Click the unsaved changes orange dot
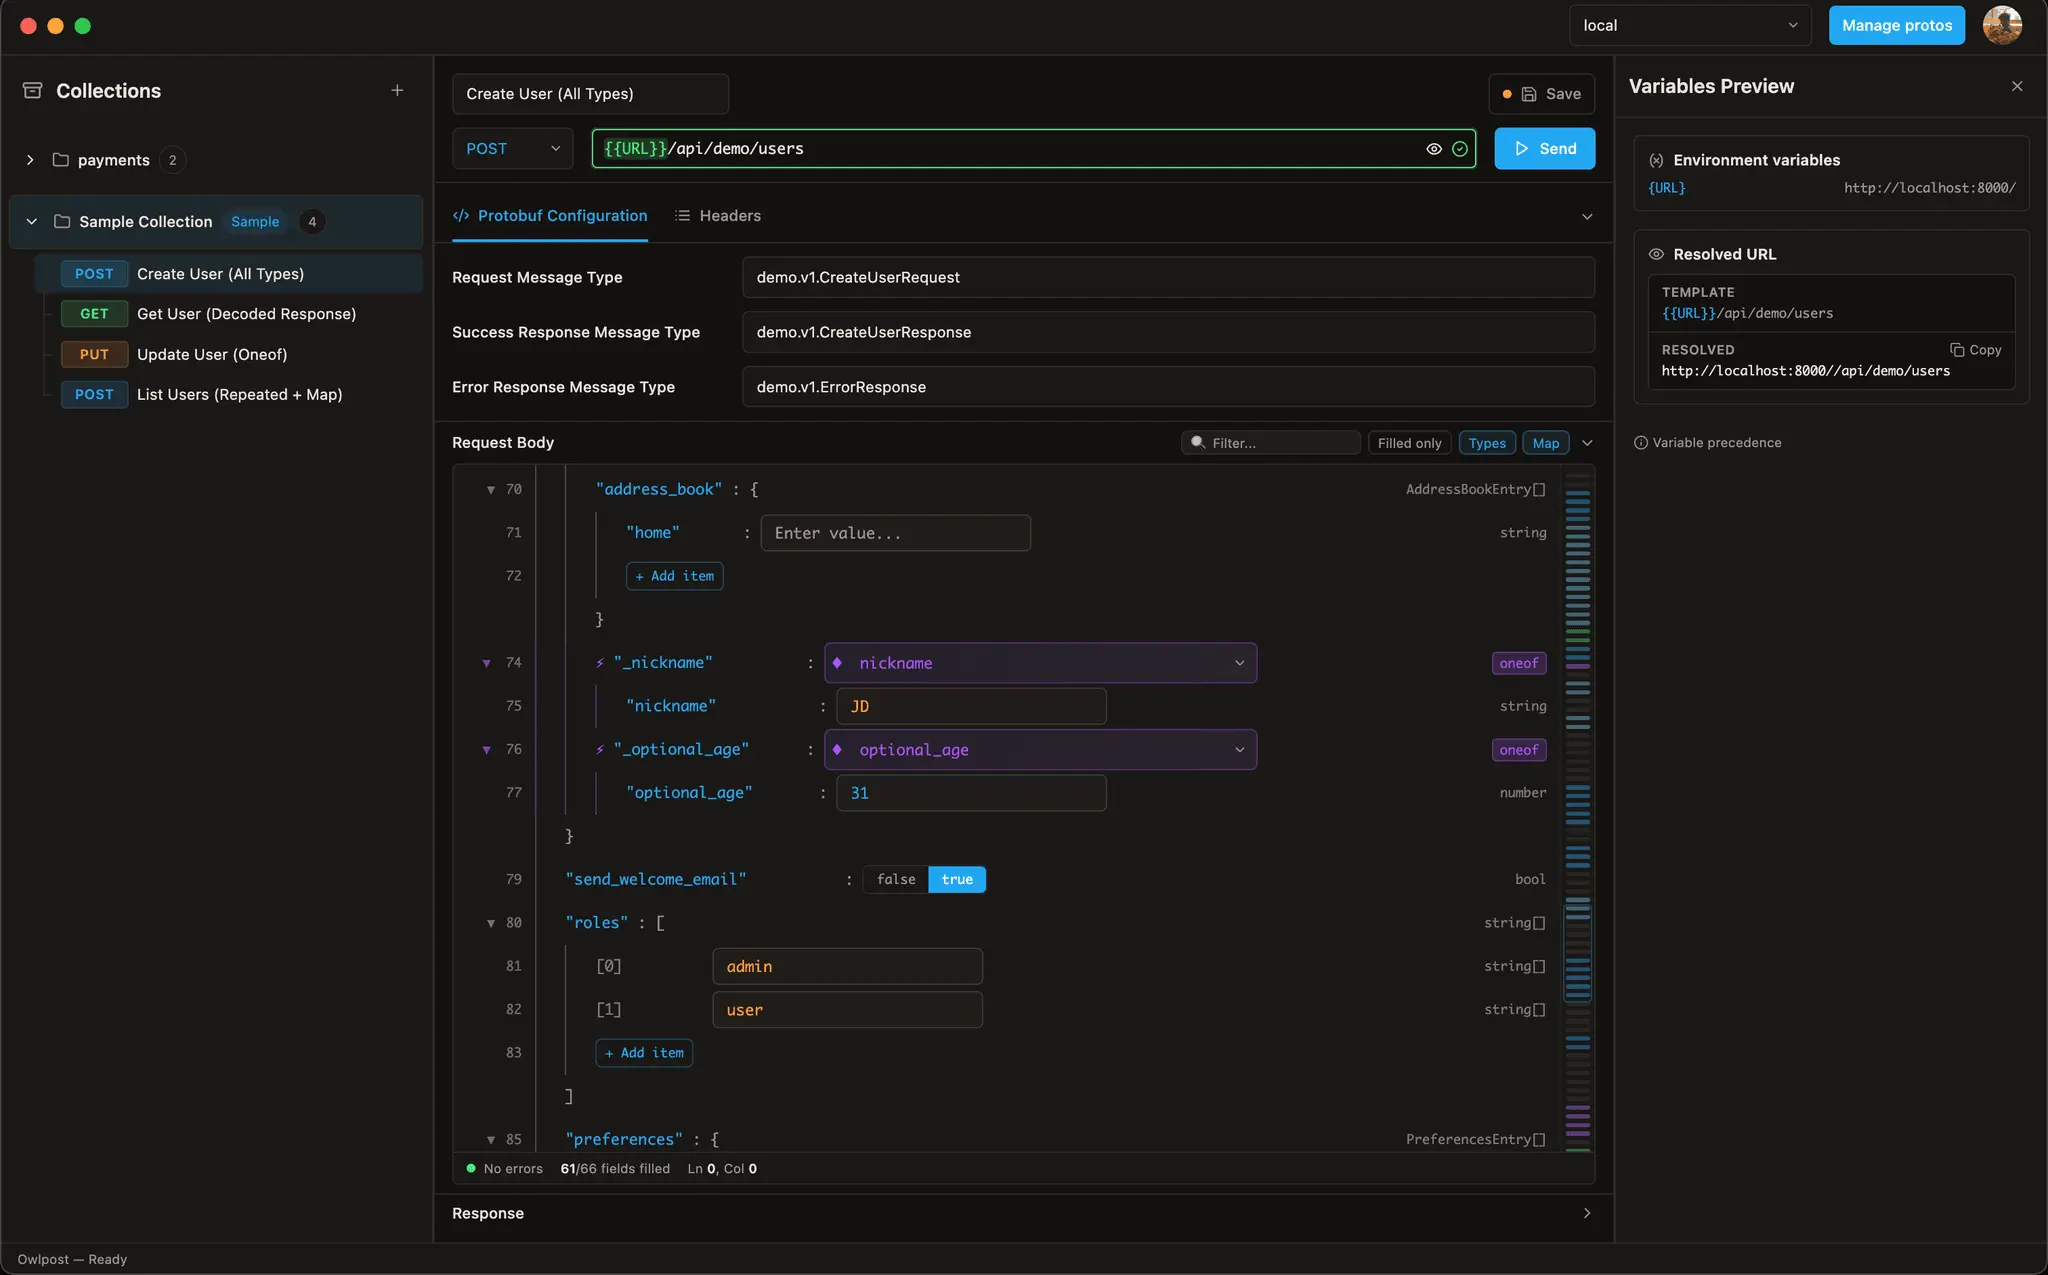 click(1507, 94)
